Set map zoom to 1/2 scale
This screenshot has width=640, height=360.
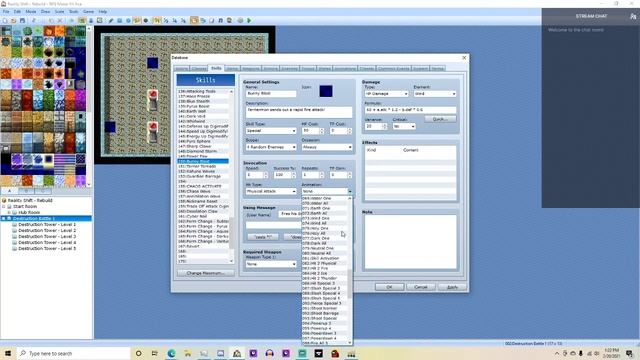coord(165,20)
